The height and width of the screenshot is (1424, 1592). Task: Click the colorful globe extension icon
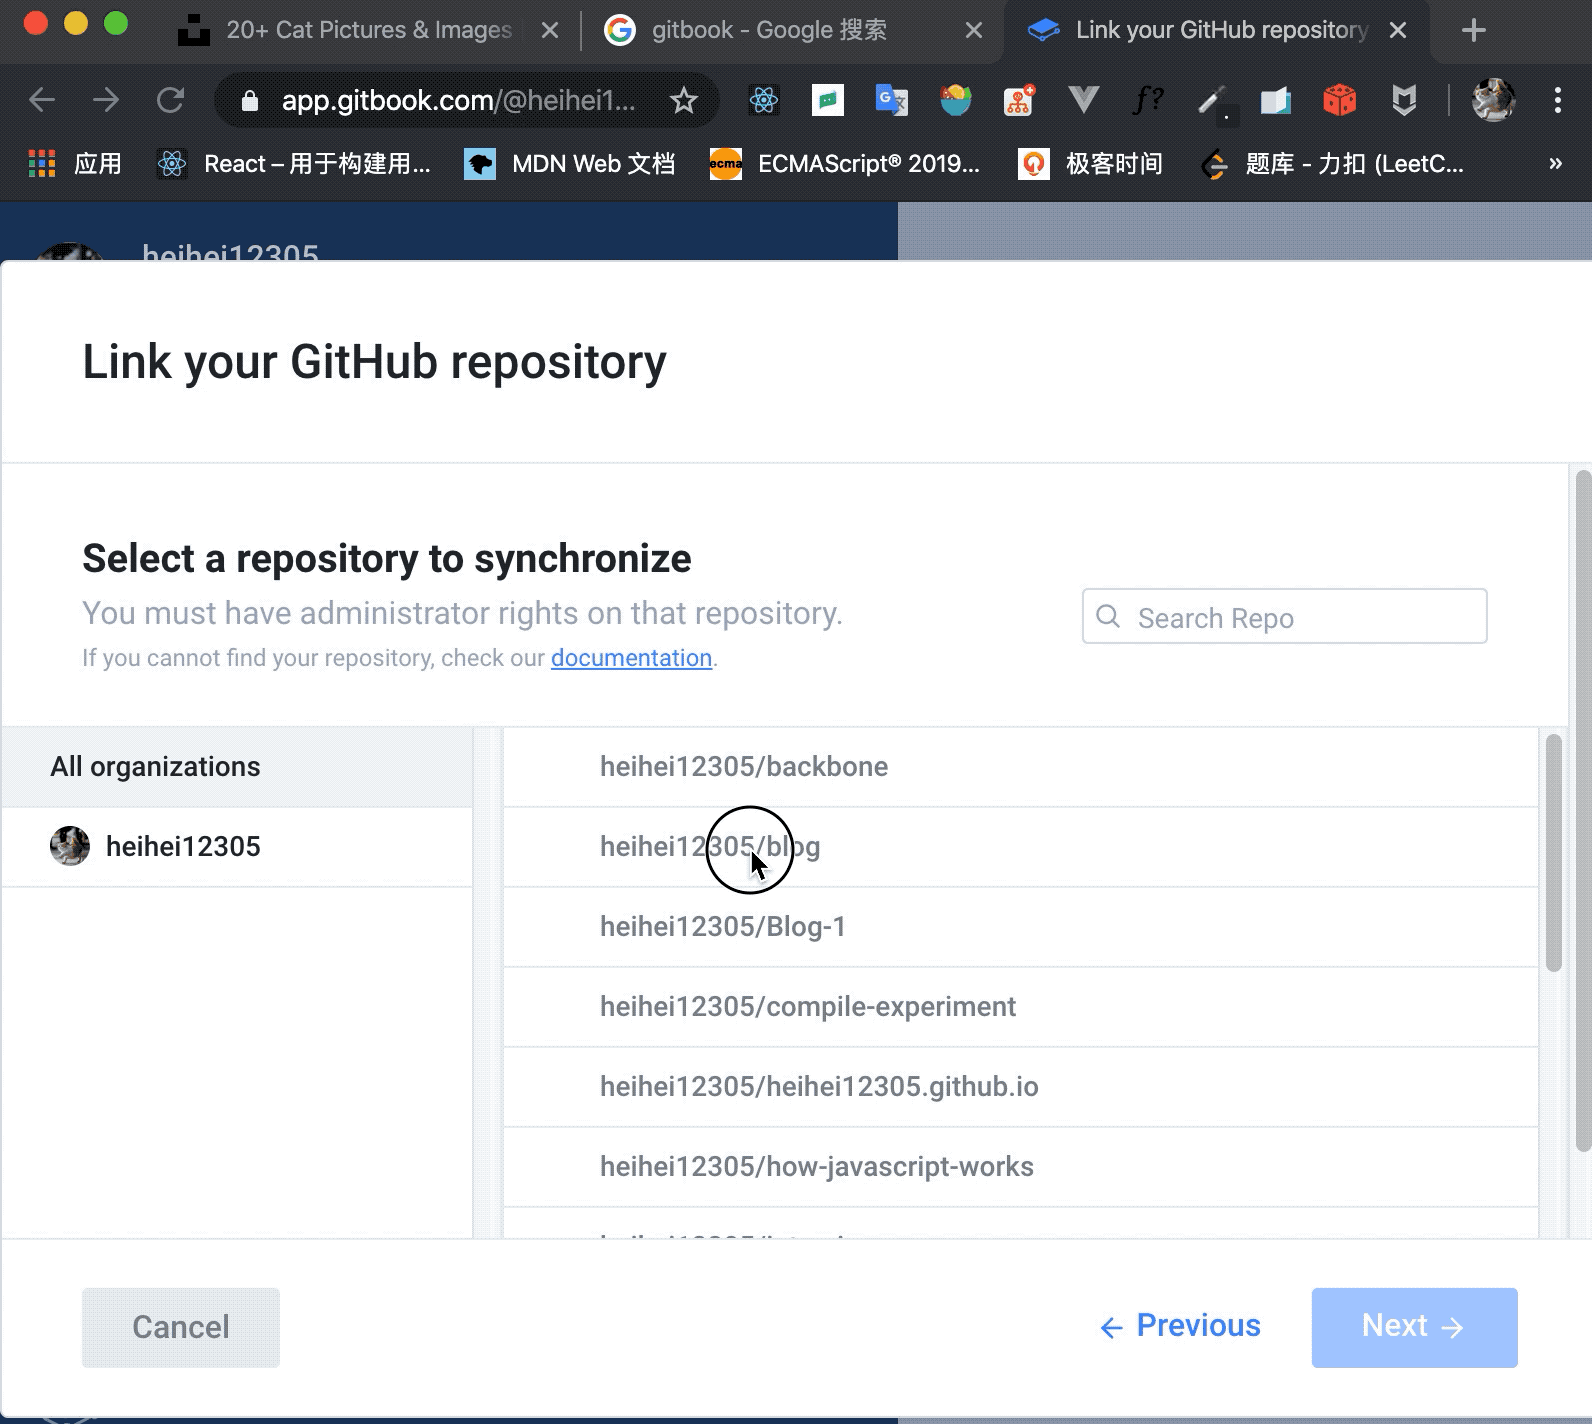(955, 100)
